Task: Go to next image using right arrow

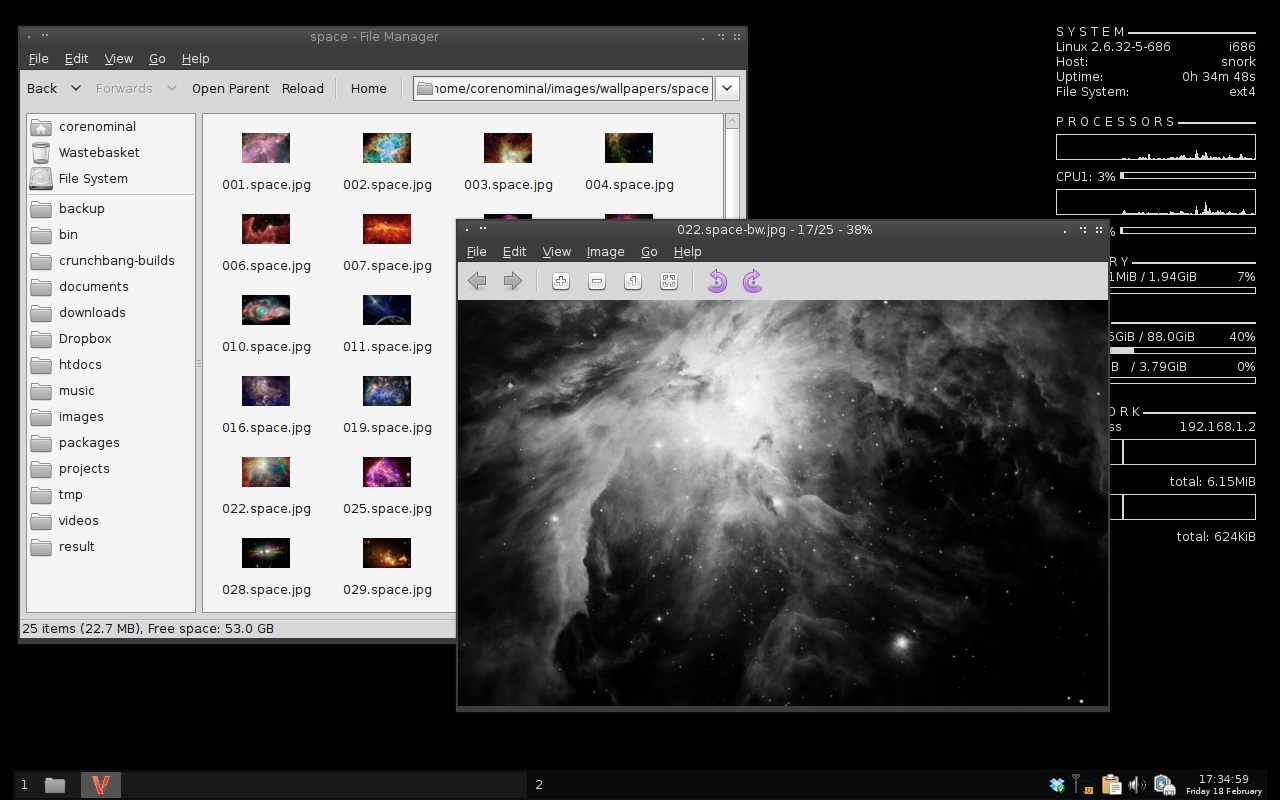Action: pos(513,282)
